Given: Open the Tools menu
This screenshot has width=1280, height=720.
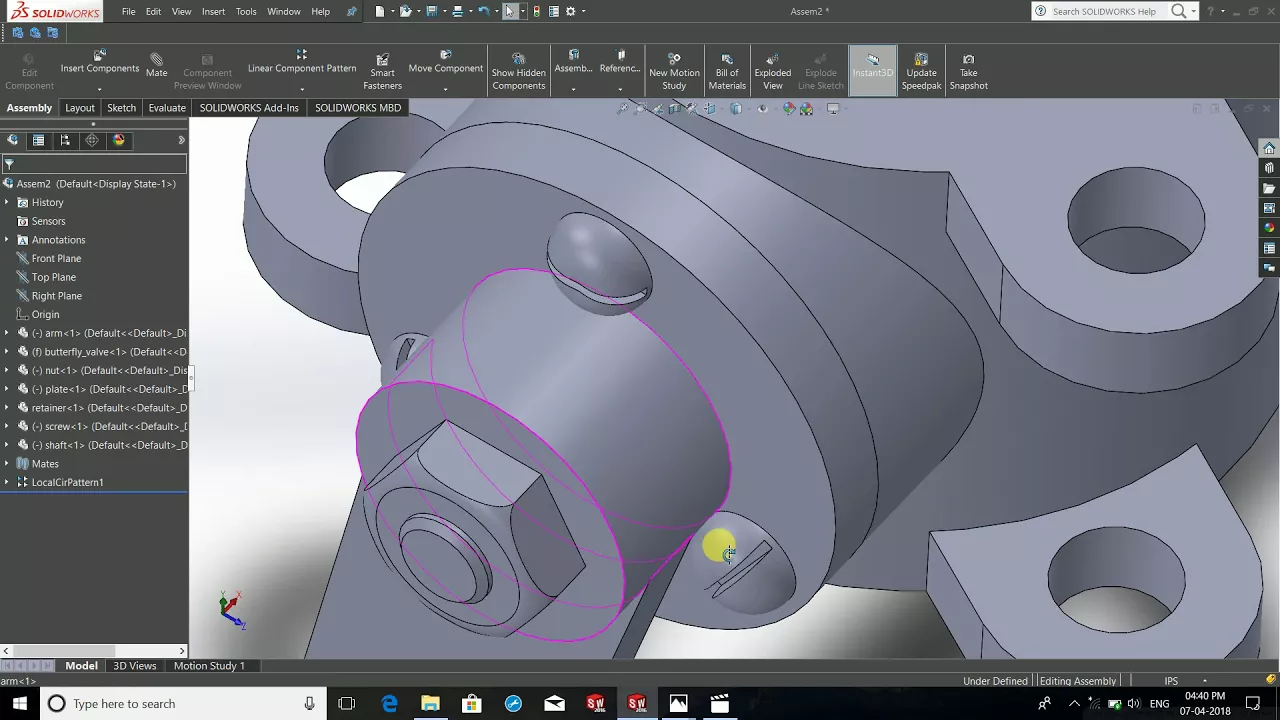Looking at the screenshot, I should tap(246, 11).
